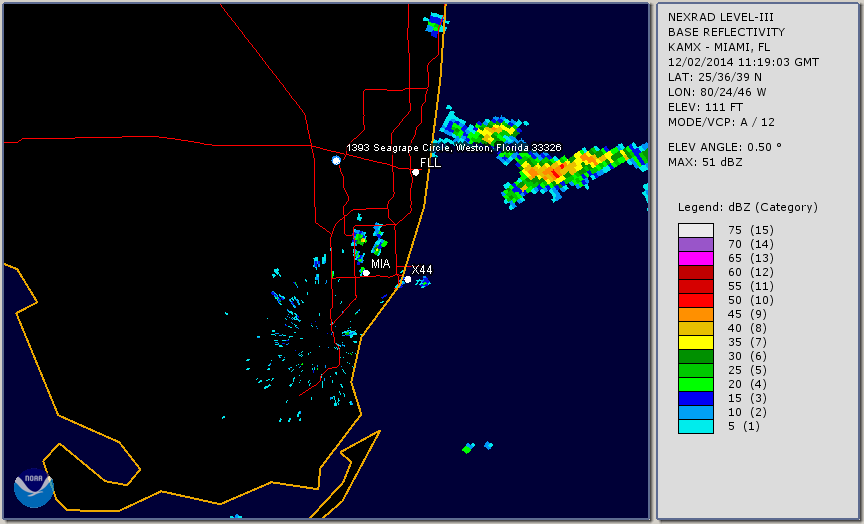The image size is (864, 524).
Task: Click the X44 map label
Action: (x=422, y=270)
